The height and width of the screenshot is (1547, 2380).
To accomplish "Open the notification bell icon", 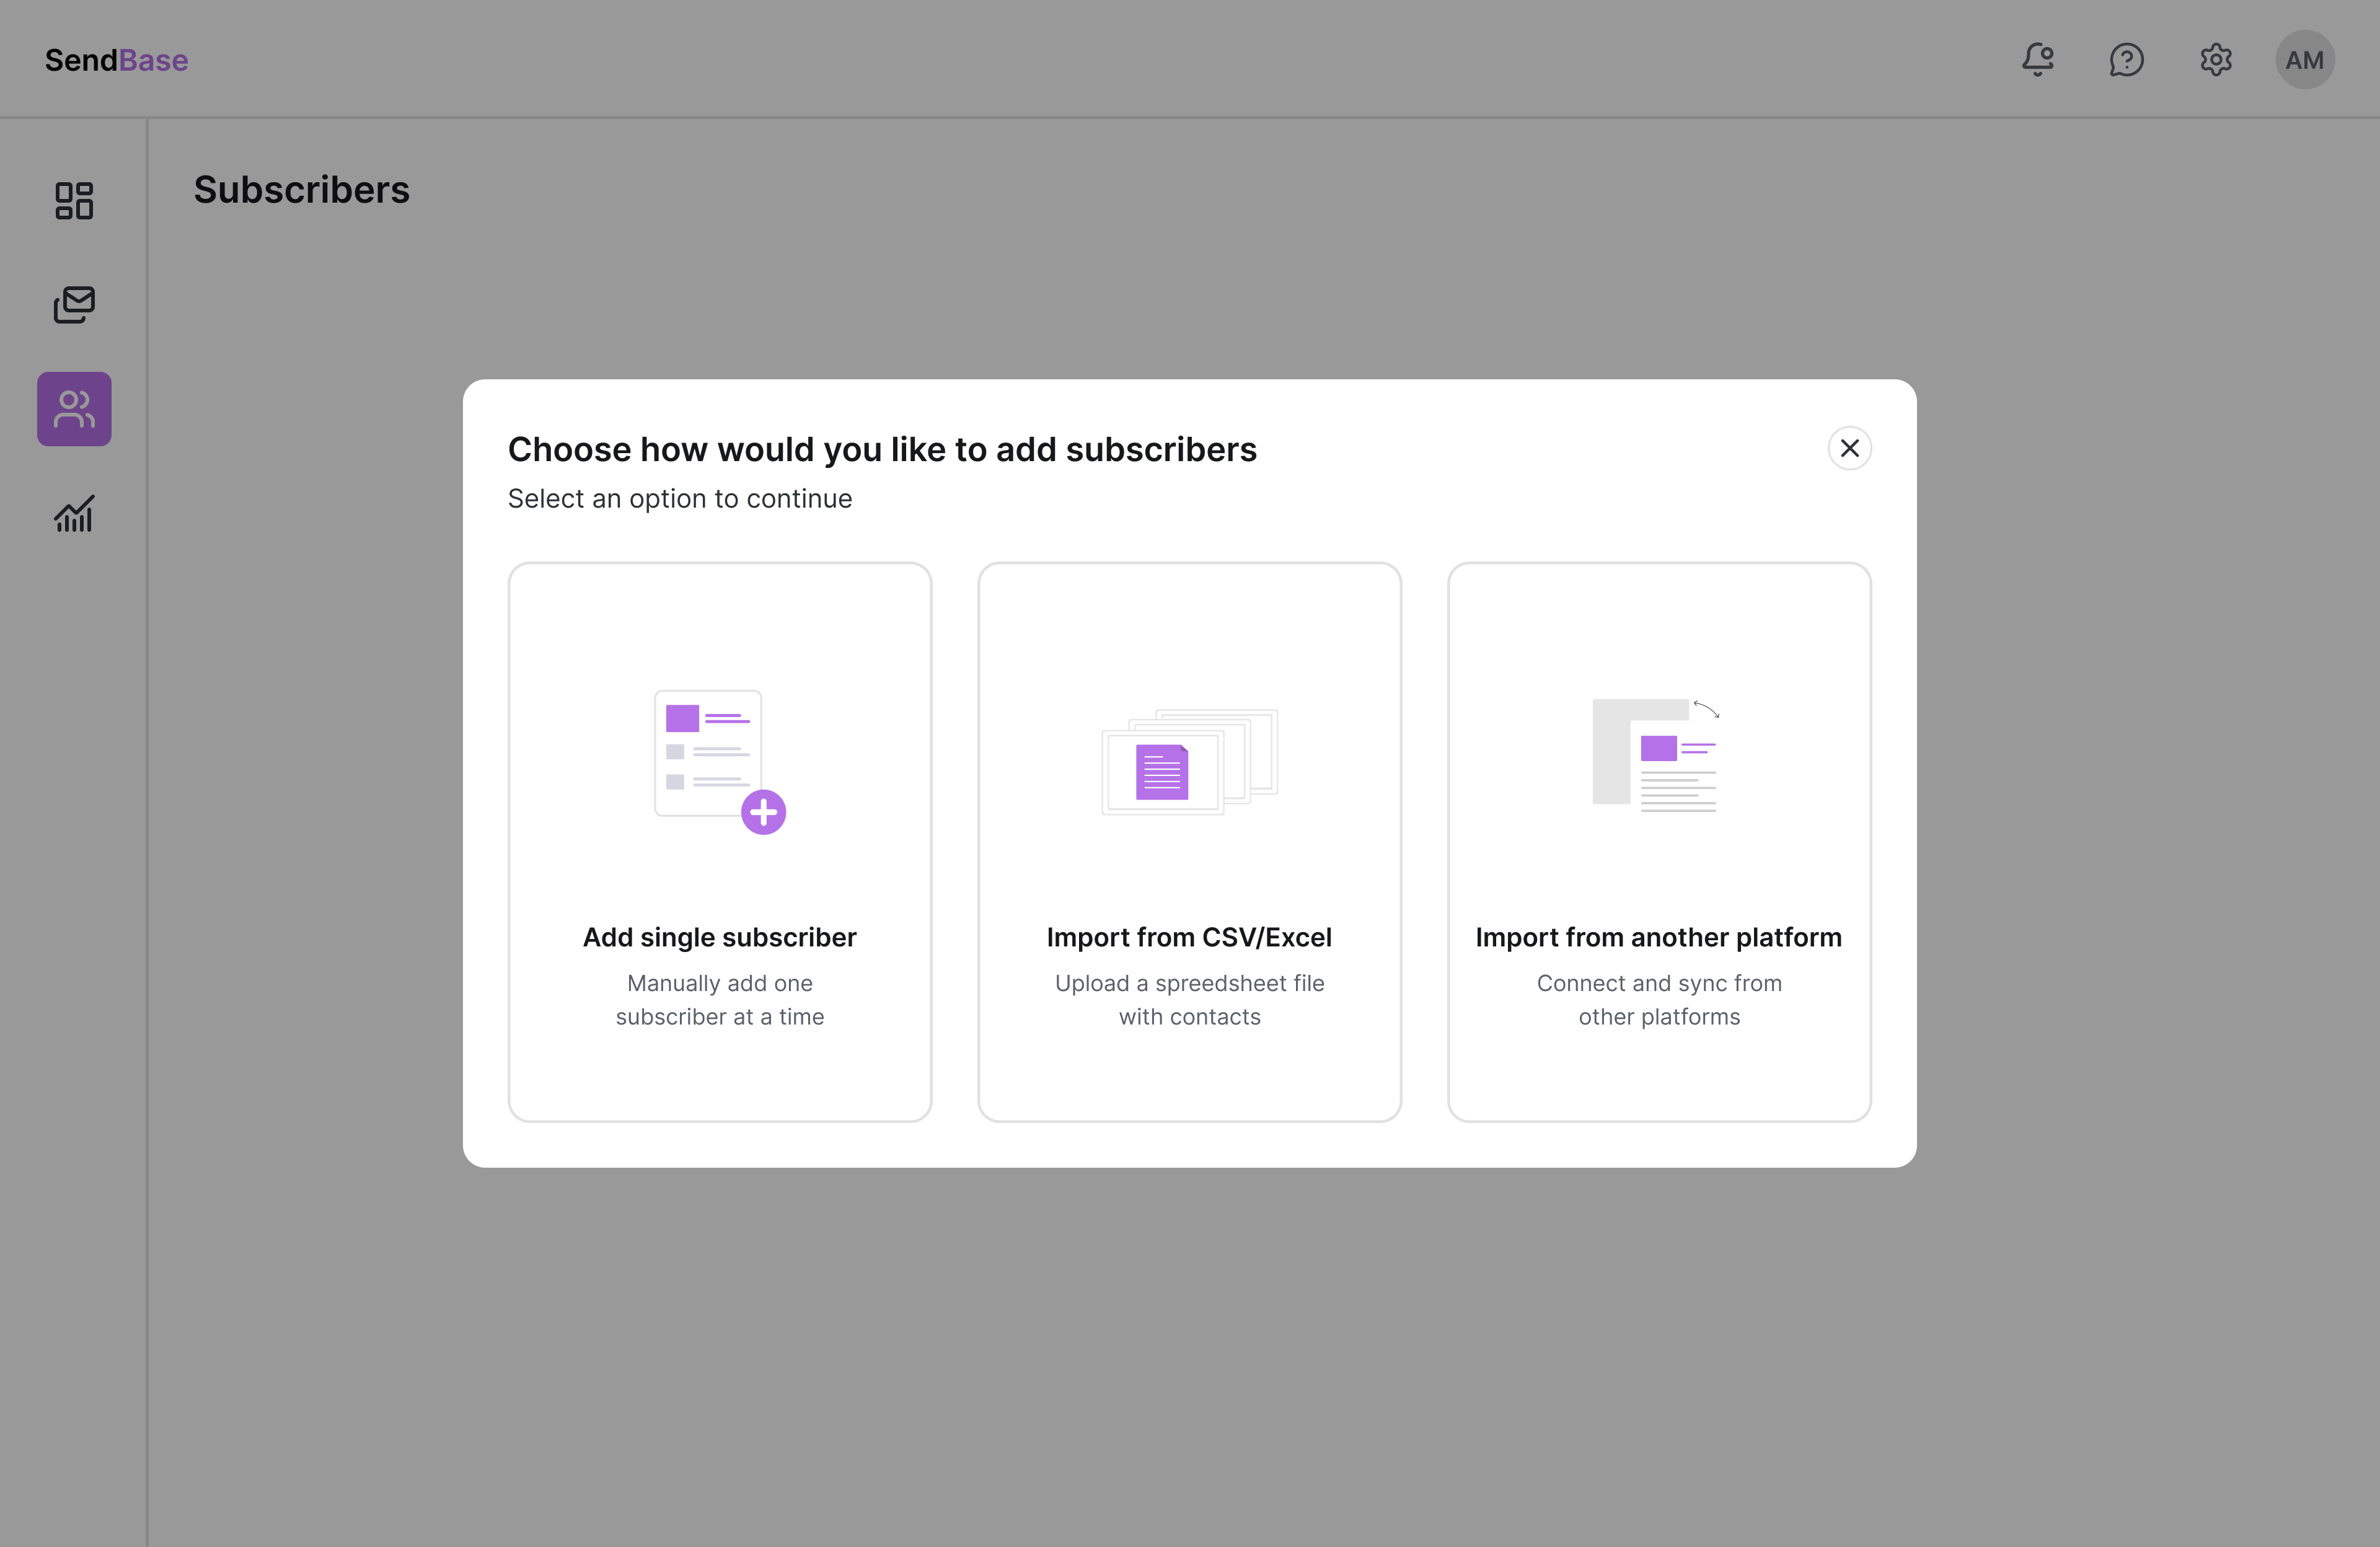I will (x=2038, y=59).
